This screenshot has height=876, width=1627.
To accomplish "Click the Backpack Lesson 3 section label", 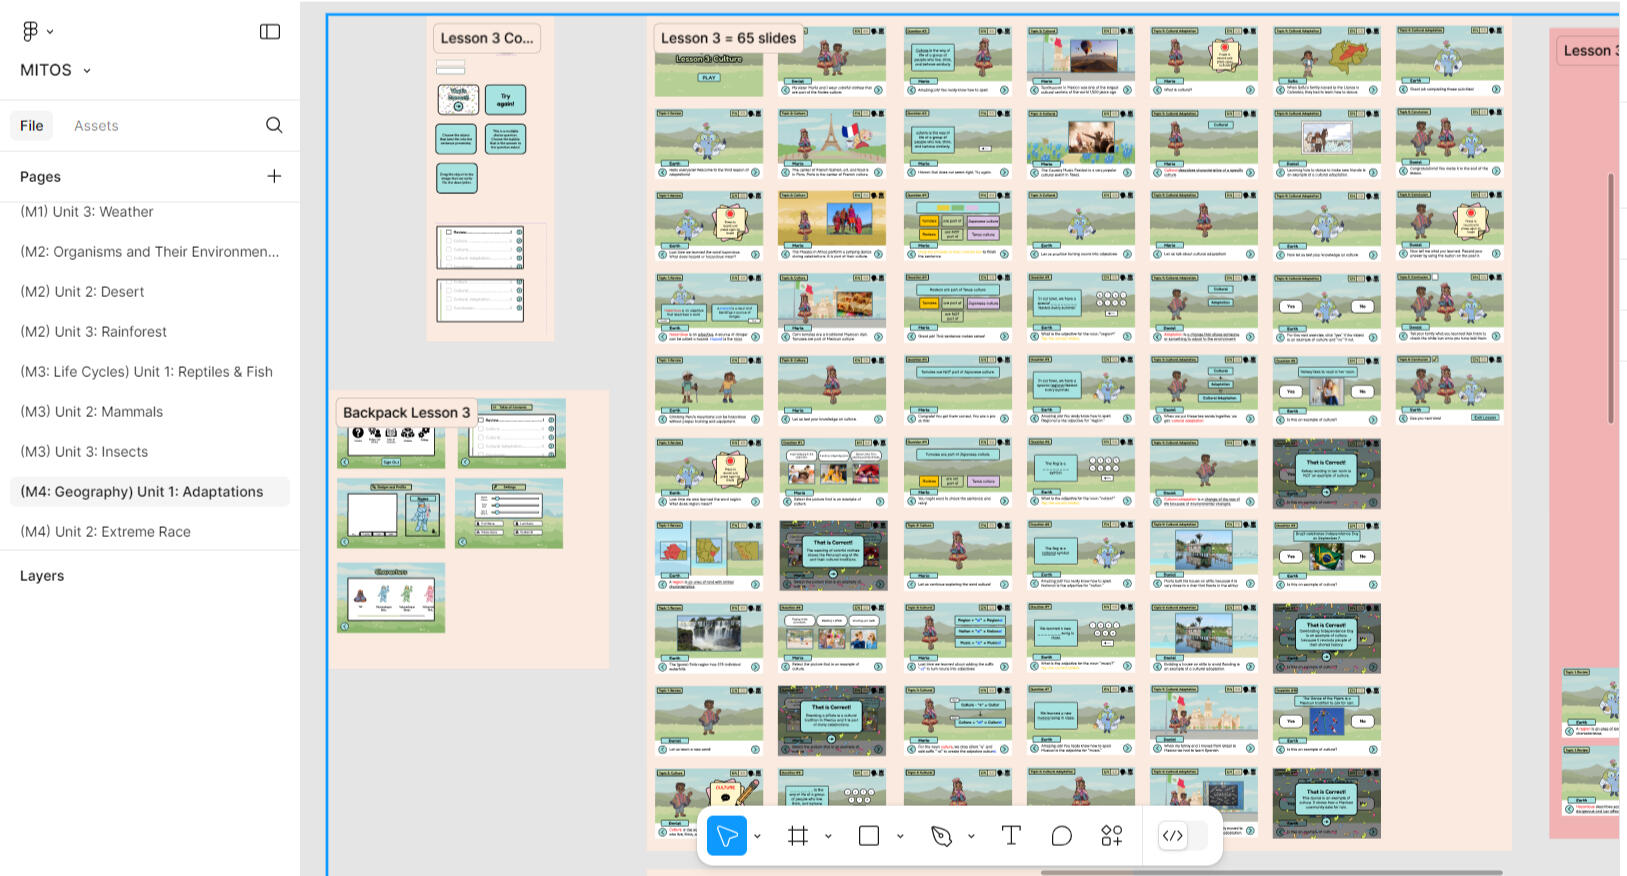I will [406, 412].
